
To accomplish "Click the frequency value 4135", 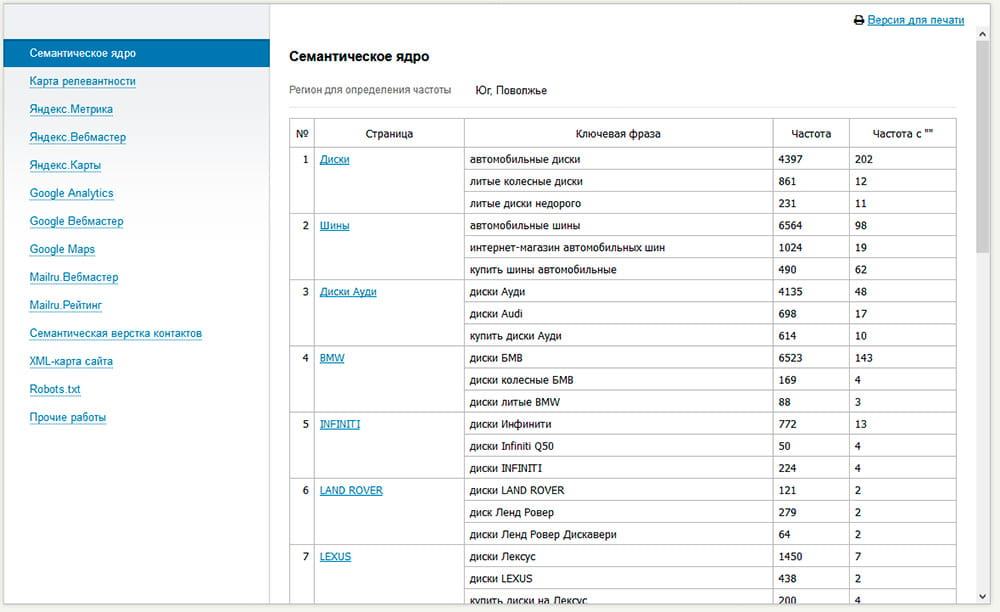I will [790, 292].
